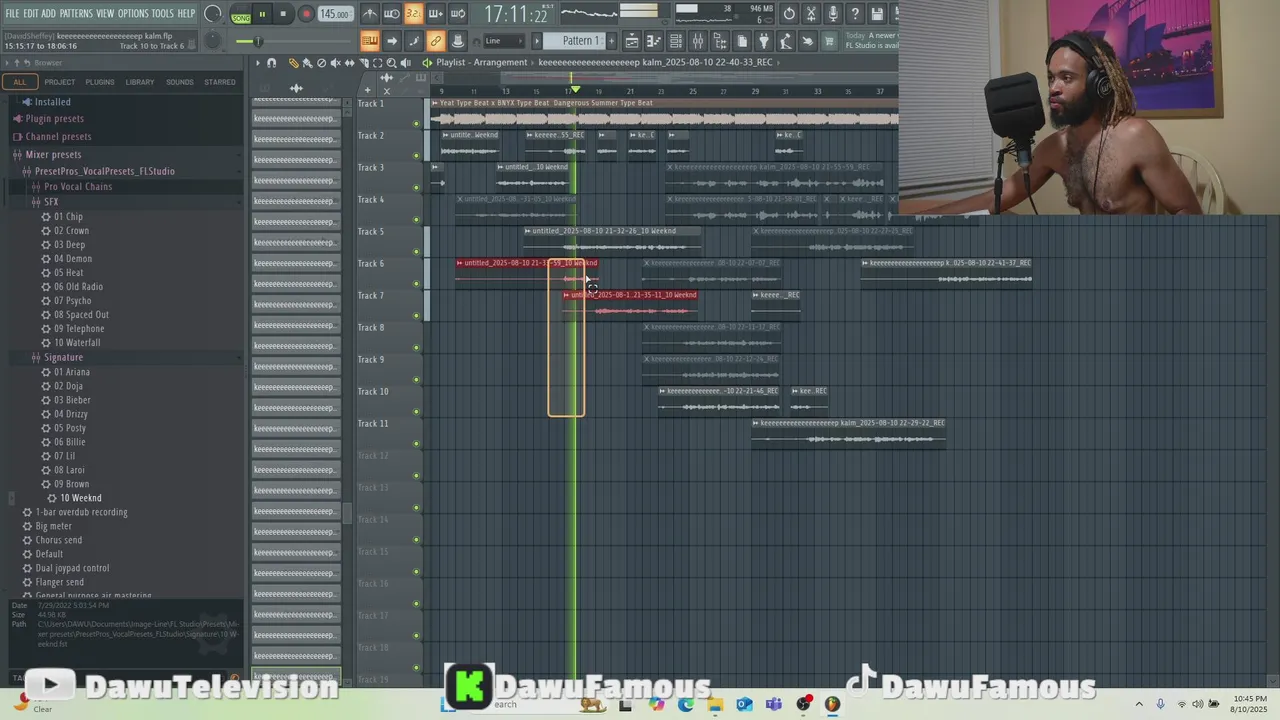The height and width of the screenshot is (720, 1280).
Task: Click the tempo 145.000 field
Action: point(335,14)
